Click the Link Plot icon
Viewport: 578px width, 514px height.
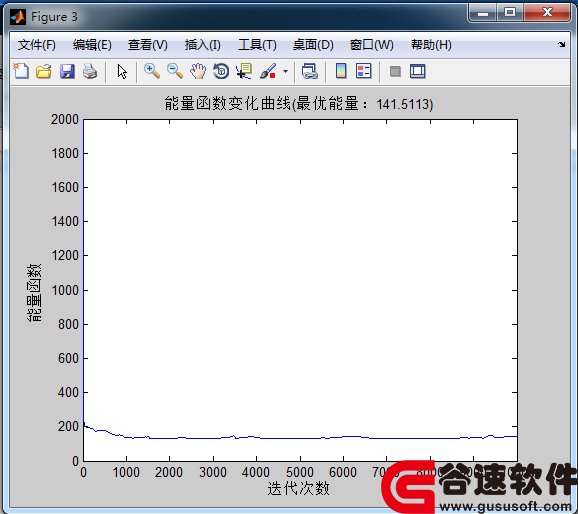[310, 71]
